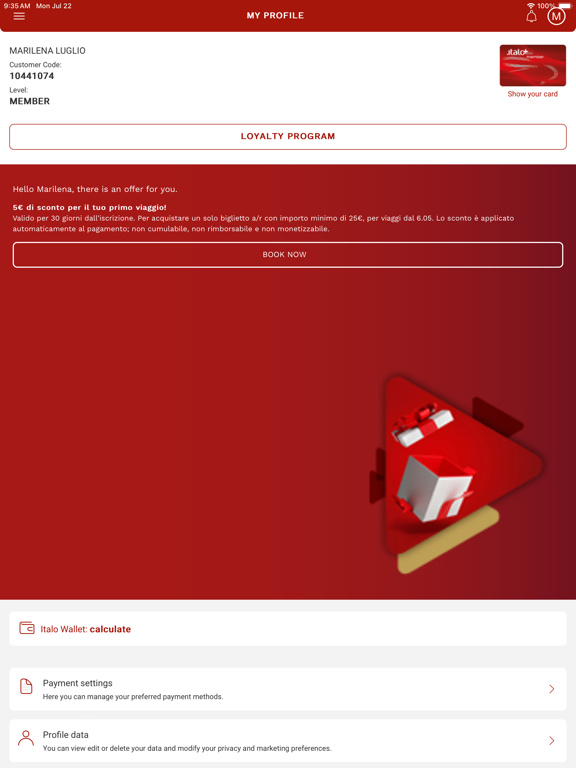576x768 pixels.
Task: Tap the My Profile title
Action: pyautogui.click(x=275, y=16)
